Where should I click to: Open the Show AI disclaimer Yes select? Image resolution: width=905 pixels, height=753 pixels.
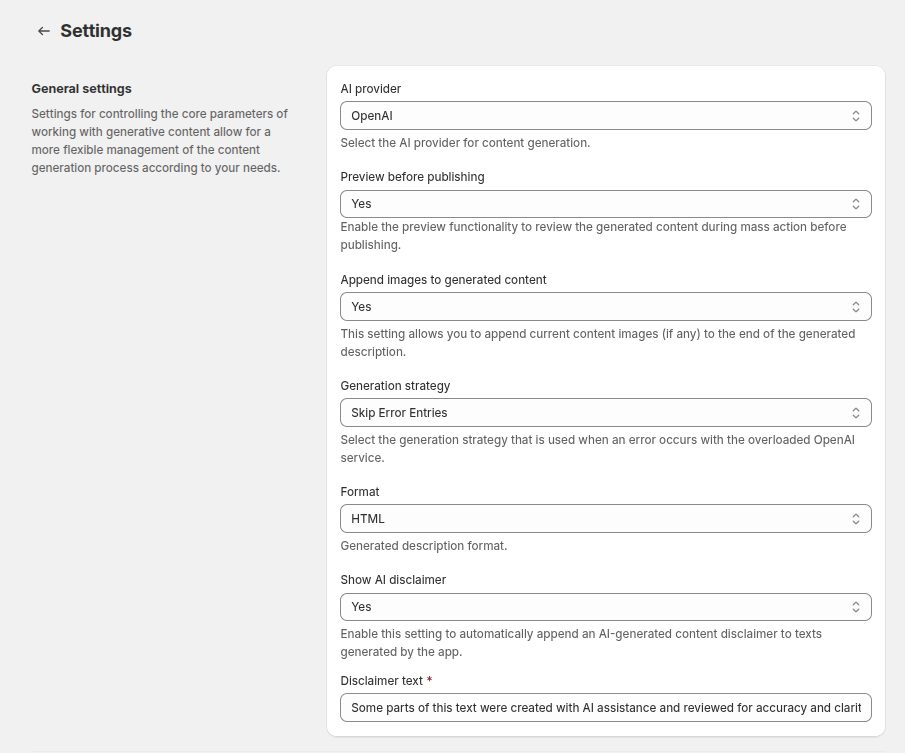coord(605,607)
